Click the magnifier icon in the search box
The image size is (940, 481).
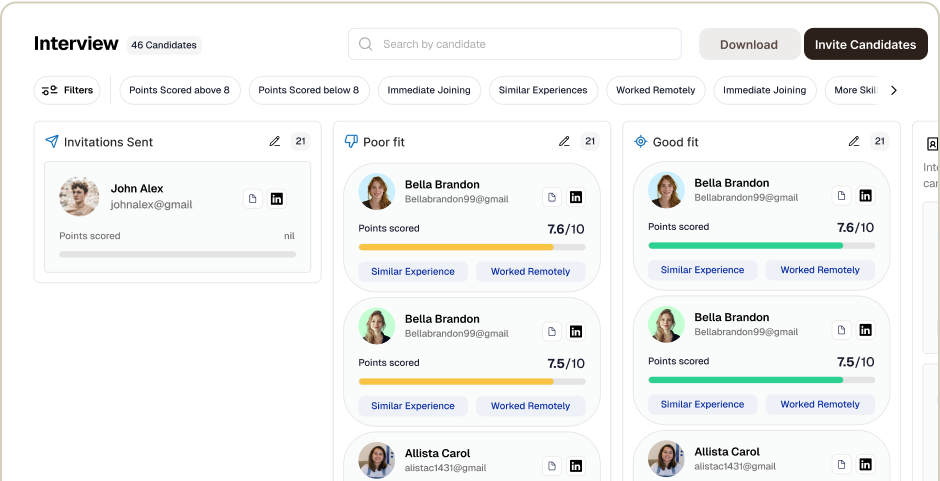tap(365, 44)
